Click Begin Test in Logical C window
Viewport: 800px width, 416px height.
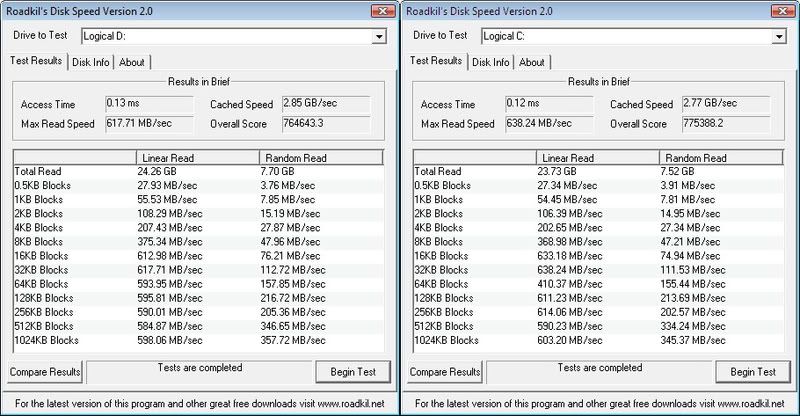[x=753, y=372]
